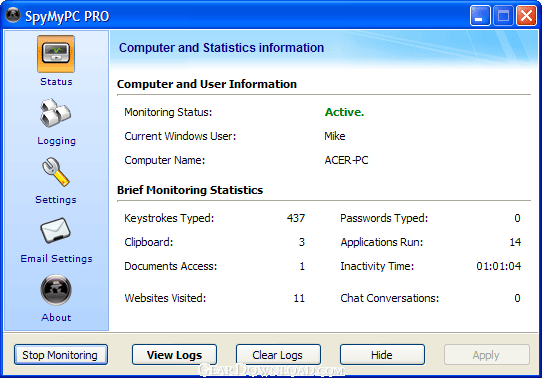Open the Settings wrench icon
Image resolution: width=542 pixels, height=378 pixels.
(x=56, y=172)
